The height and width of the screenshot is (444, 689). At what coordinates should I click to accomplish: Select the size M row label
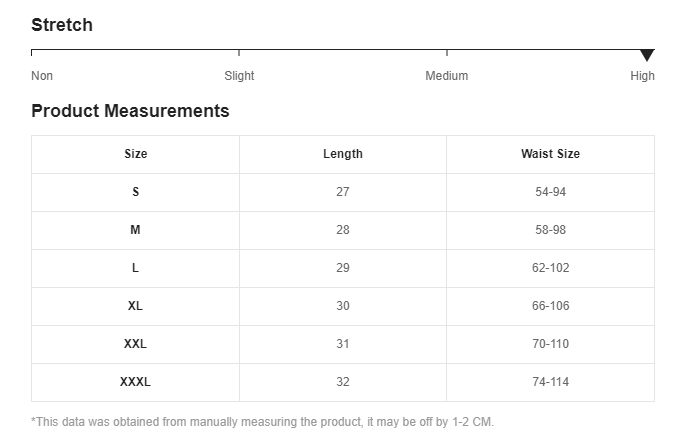point(136,230)
